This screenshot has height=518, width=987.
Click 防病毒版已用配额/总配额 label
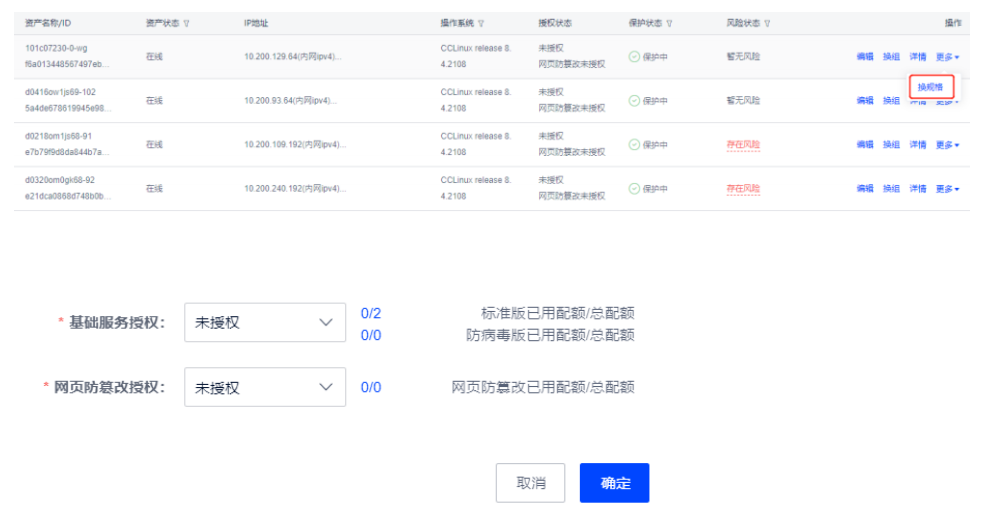tap(550, 335)
